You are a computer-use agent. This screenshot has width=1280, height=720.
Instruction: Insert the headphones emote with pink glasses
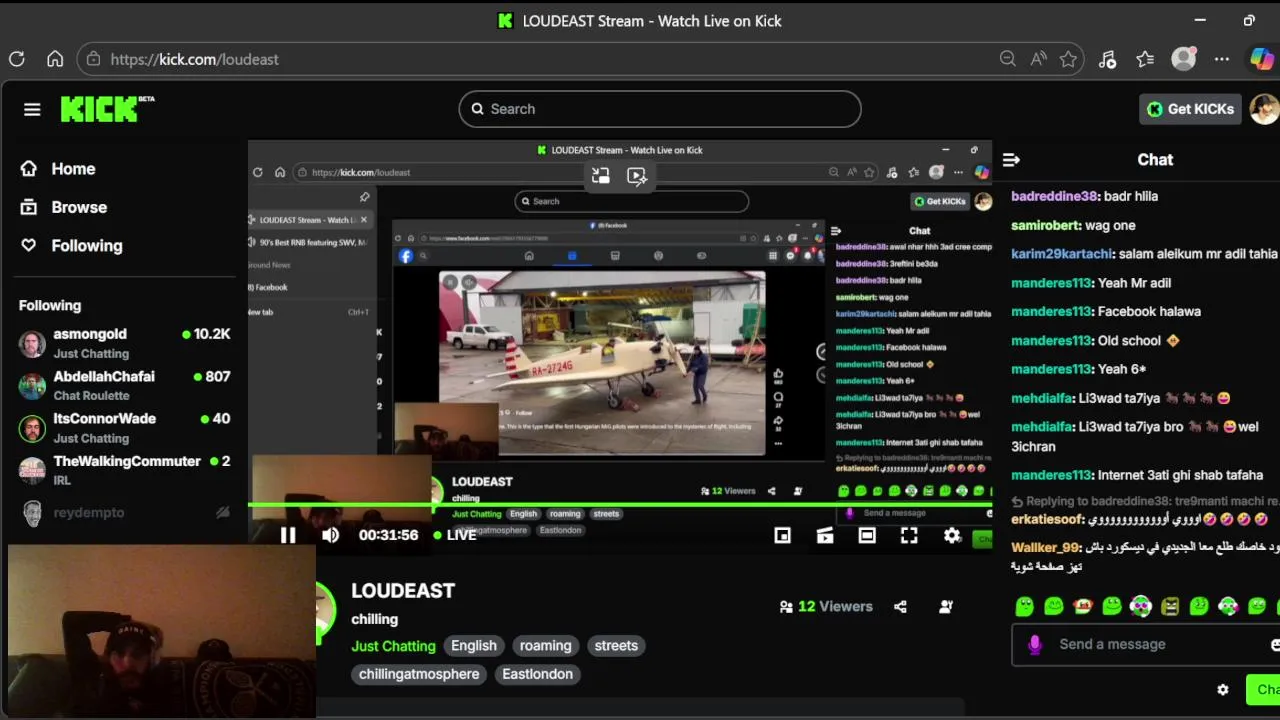coord(1141,606)
